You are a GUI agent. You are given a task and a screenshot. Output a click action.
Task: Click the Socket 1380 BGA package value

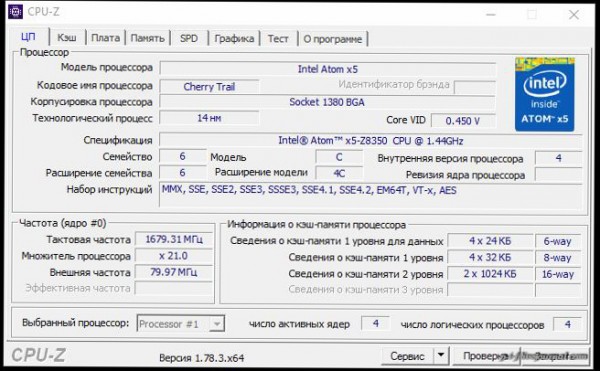point(327,102)
